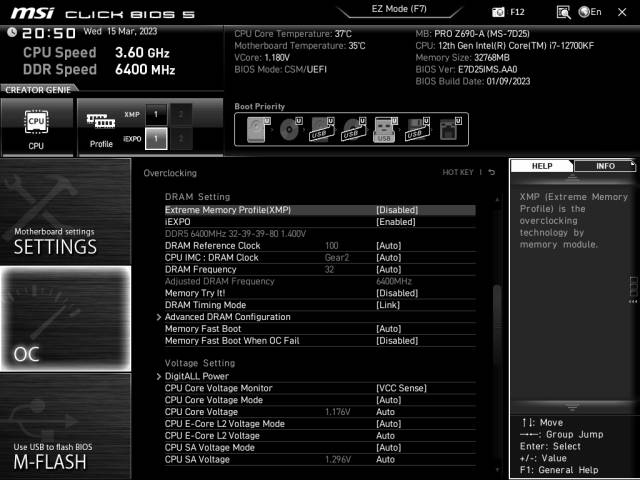Select the network boot device icon

click(449, 129)
